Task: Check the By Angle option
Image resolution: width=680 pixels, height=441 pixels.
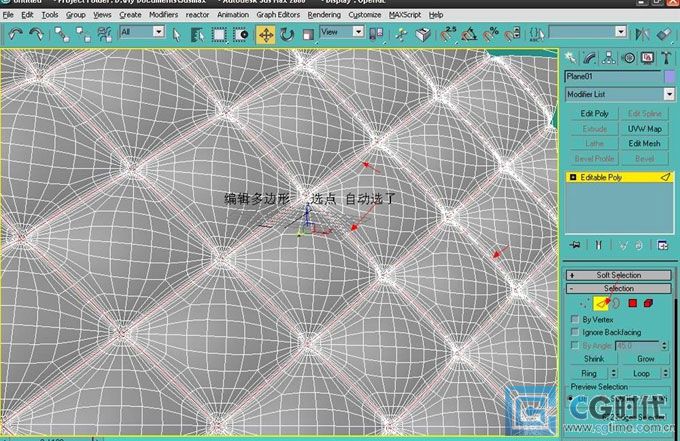Action: [x=574, y=344]
